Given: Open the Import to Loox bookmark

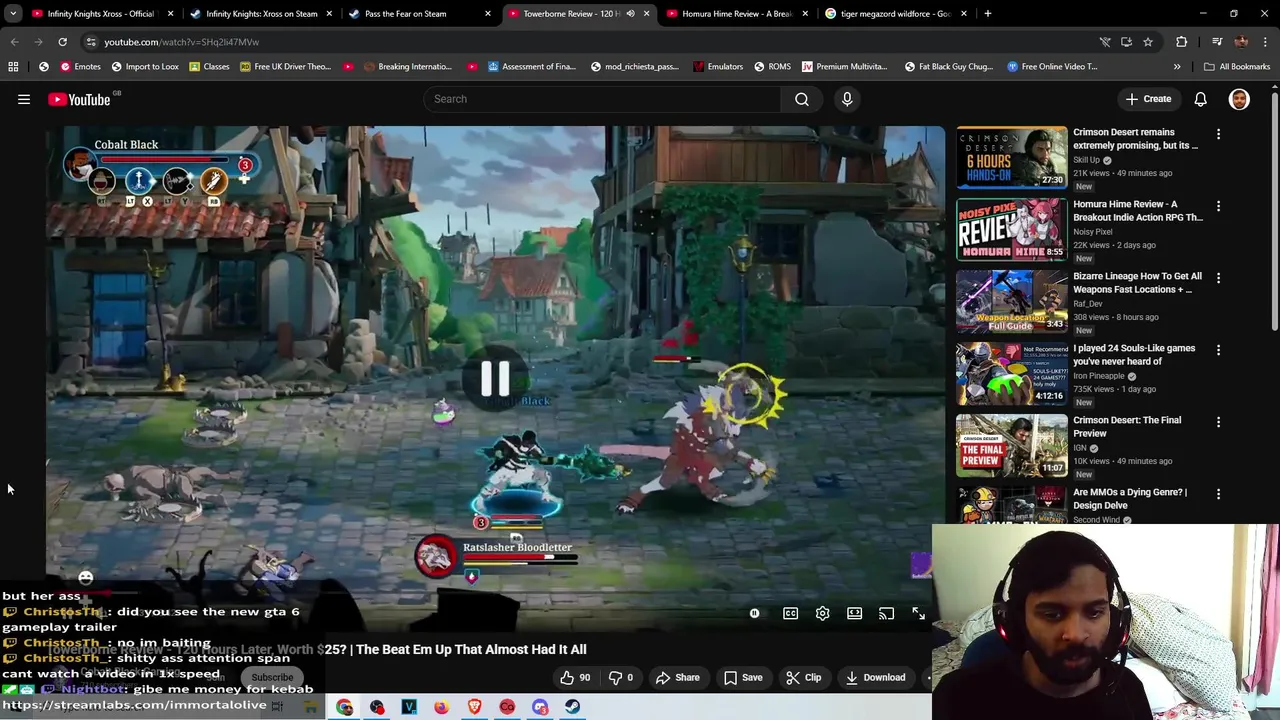Looking at the screenshot, I should [145, 67].
